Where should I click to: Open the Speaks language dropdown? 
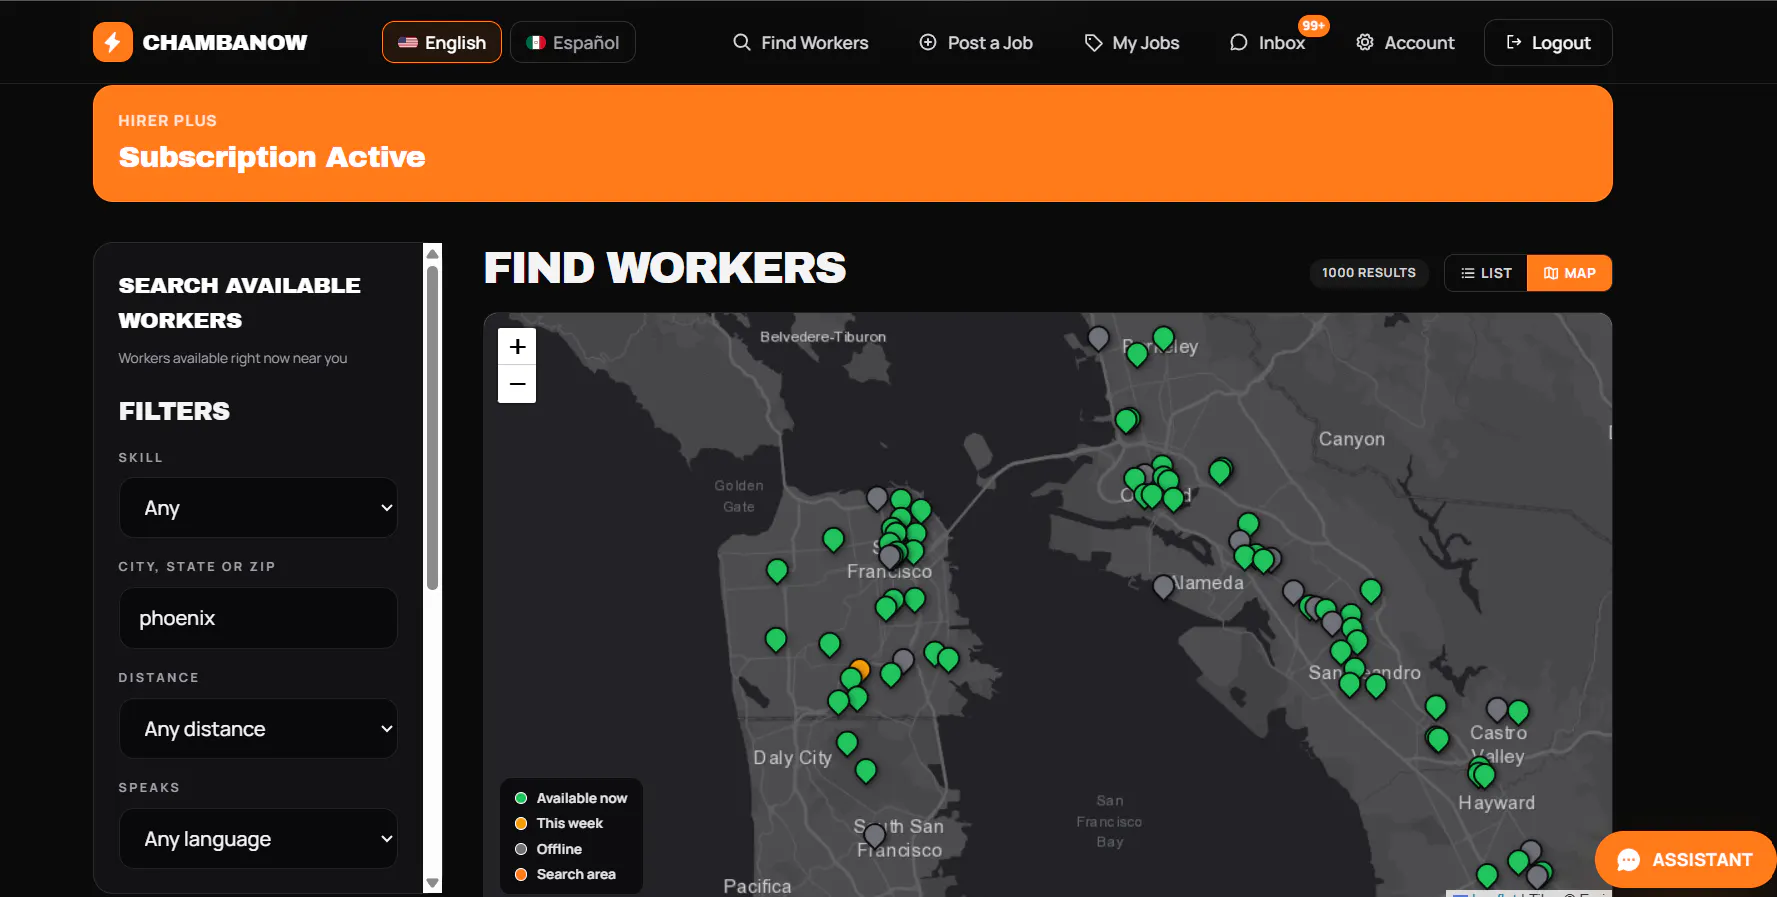(x=258, y=839)
